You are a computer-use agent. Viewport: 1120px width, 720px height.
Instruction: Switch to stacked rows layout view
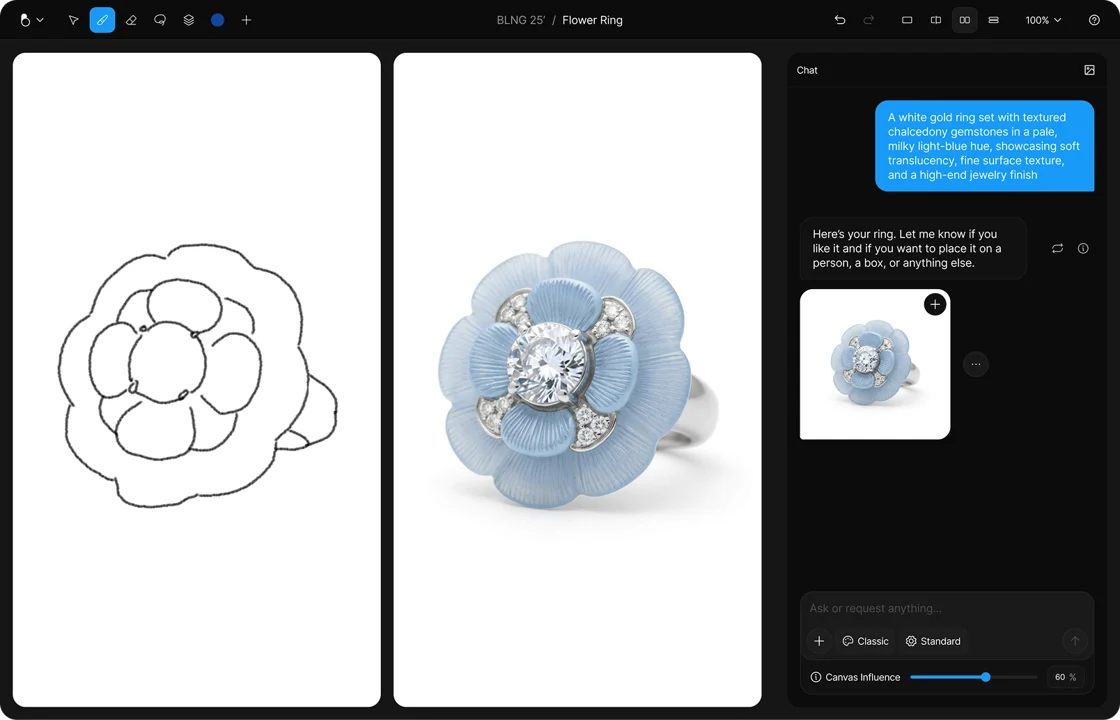[x=994, y=20]
